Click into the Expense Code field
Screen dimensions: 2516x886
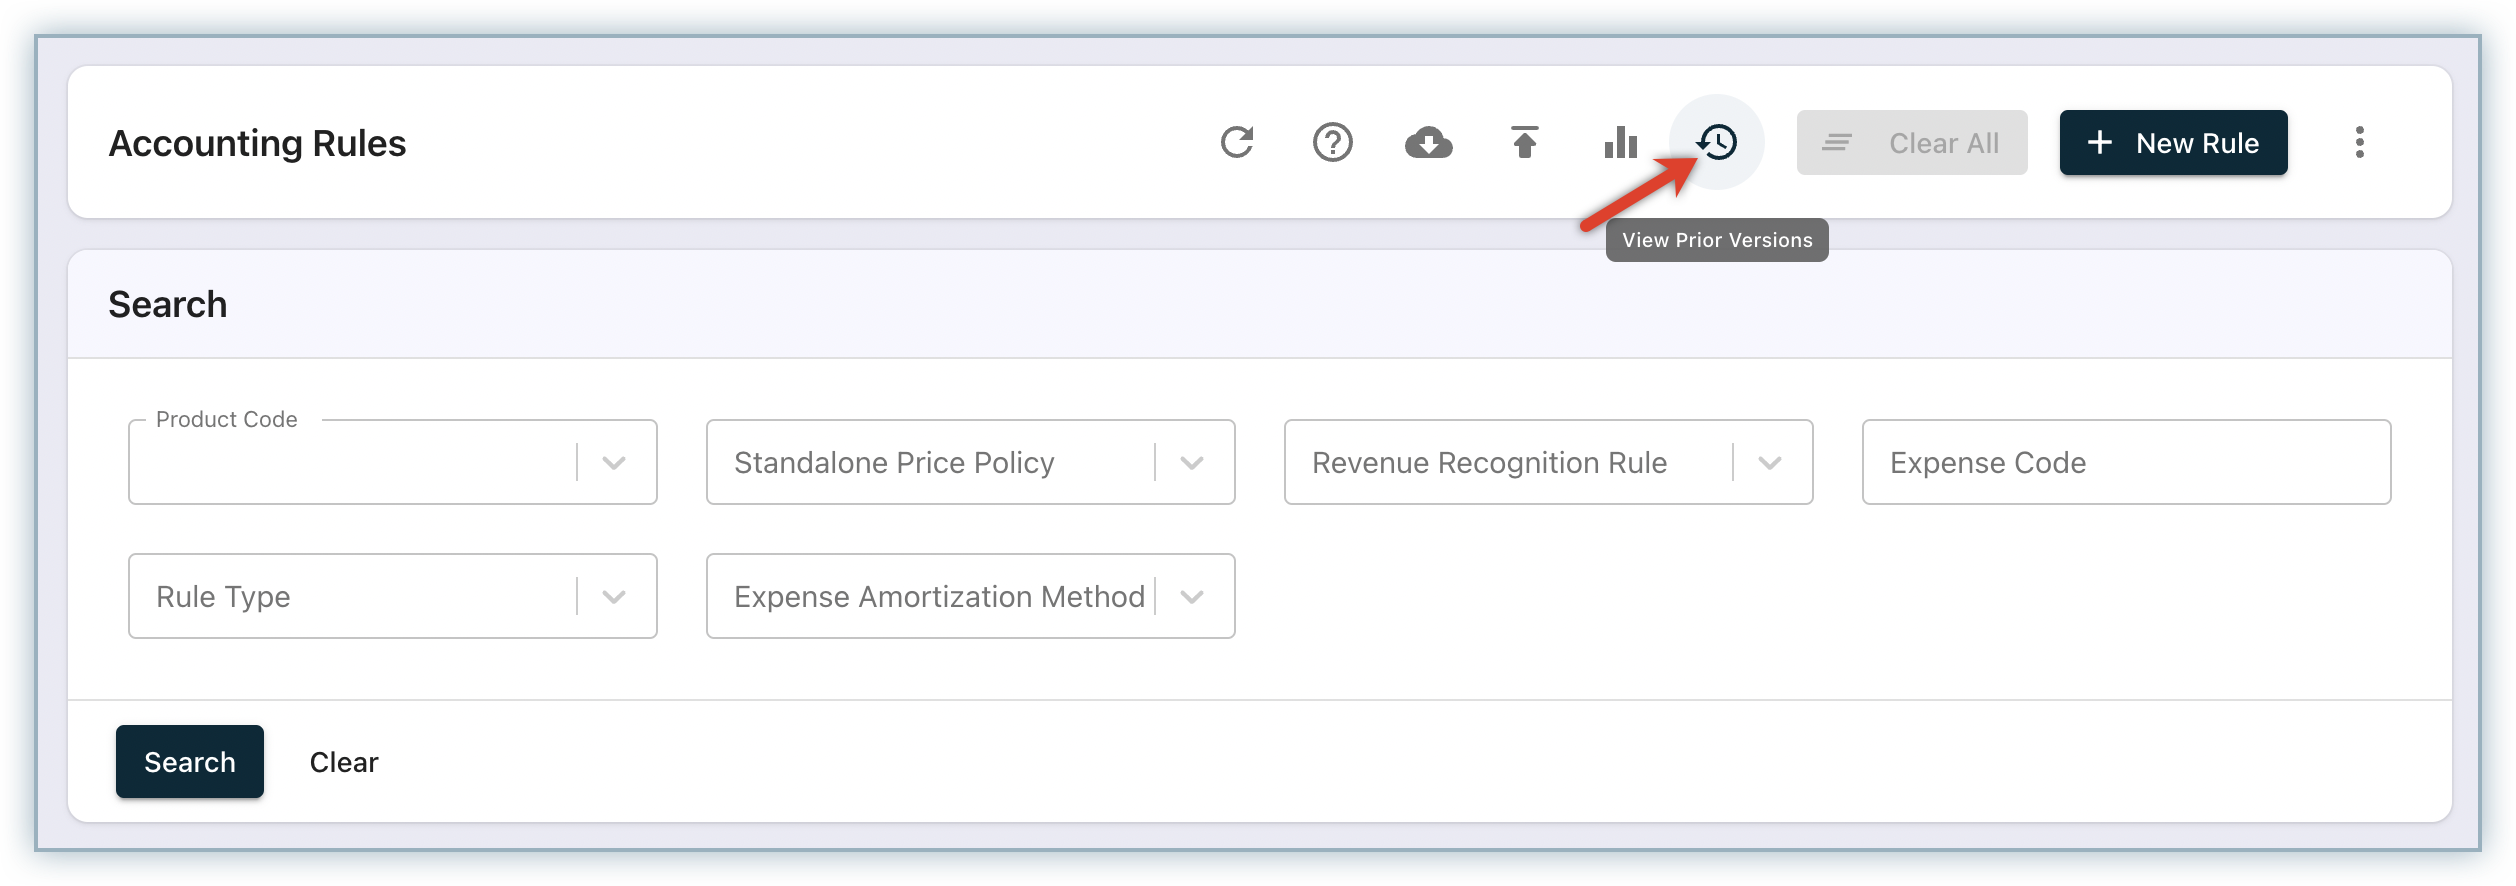[x=2126, y=463]
